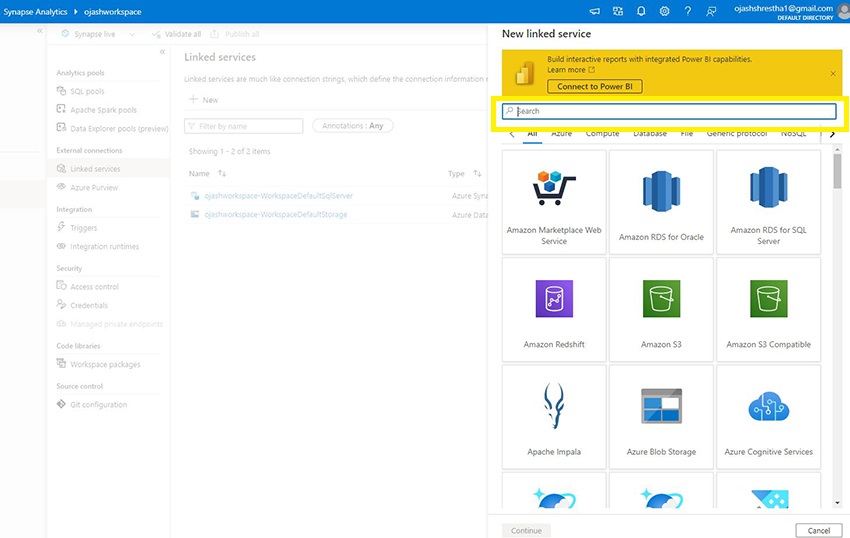Sort linked services by Type arrows
850x538 pixels.
click(x=477, y=174)
